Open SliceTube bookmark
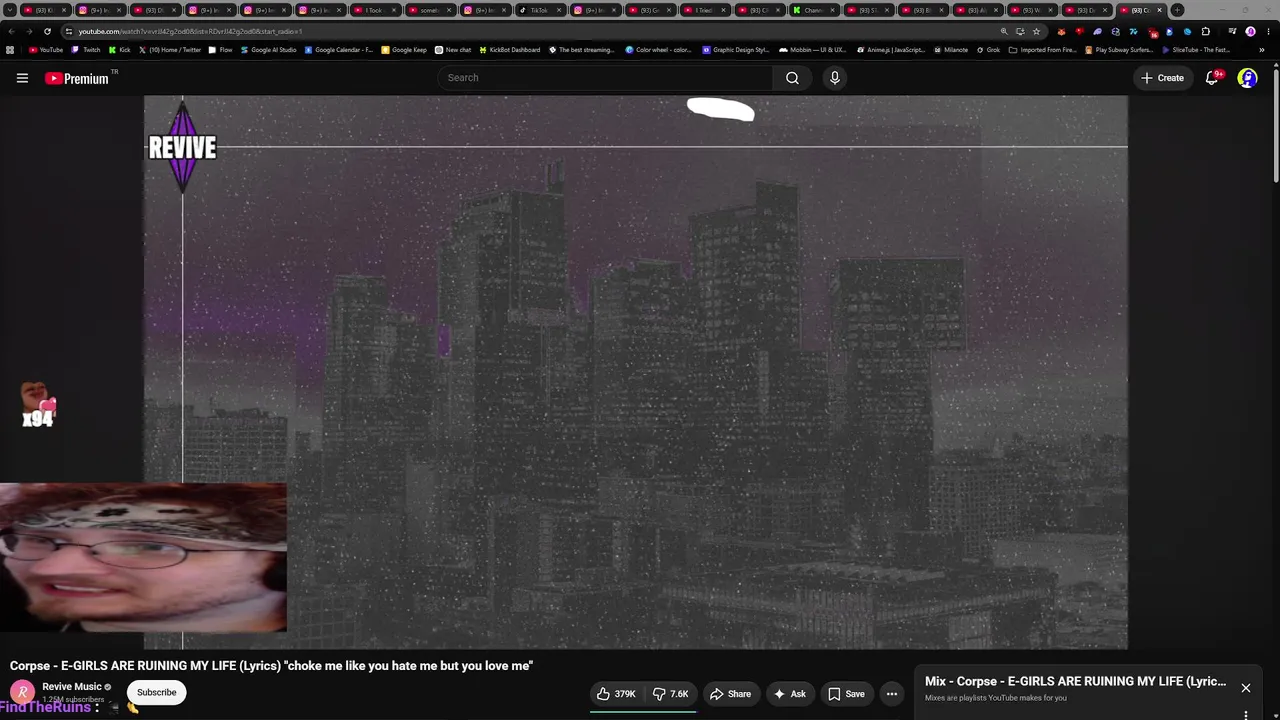This screenshot has width=1280, height=720. click(x=1196, y=50)
